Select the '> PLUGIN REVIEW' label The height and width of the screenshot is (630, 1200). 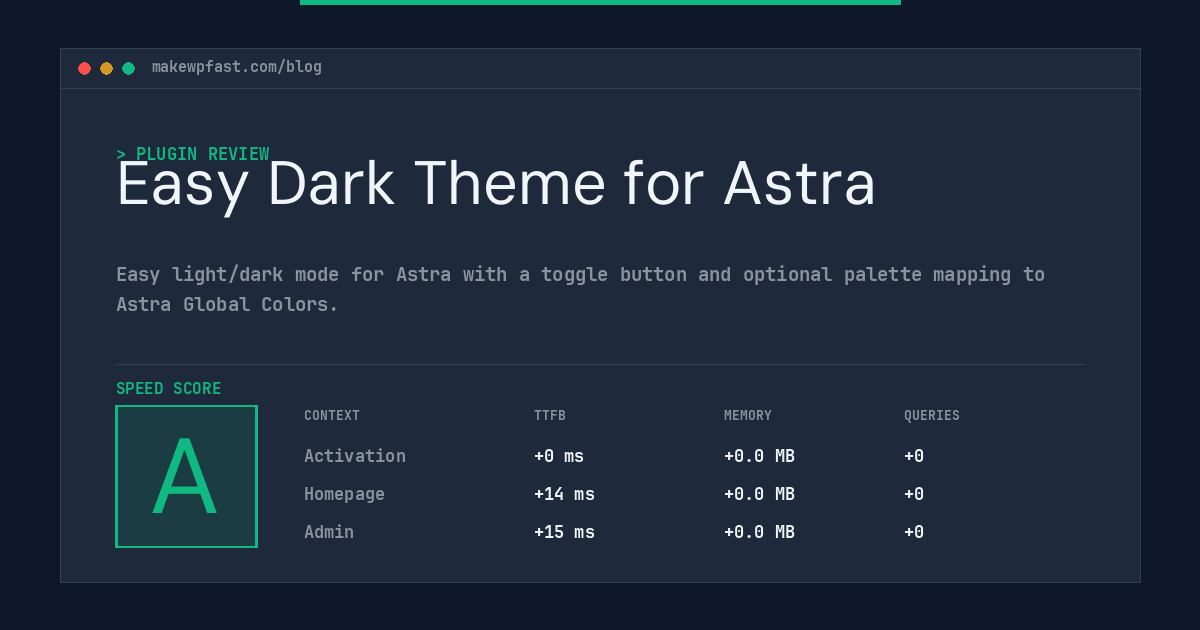(x=193, y=154)
